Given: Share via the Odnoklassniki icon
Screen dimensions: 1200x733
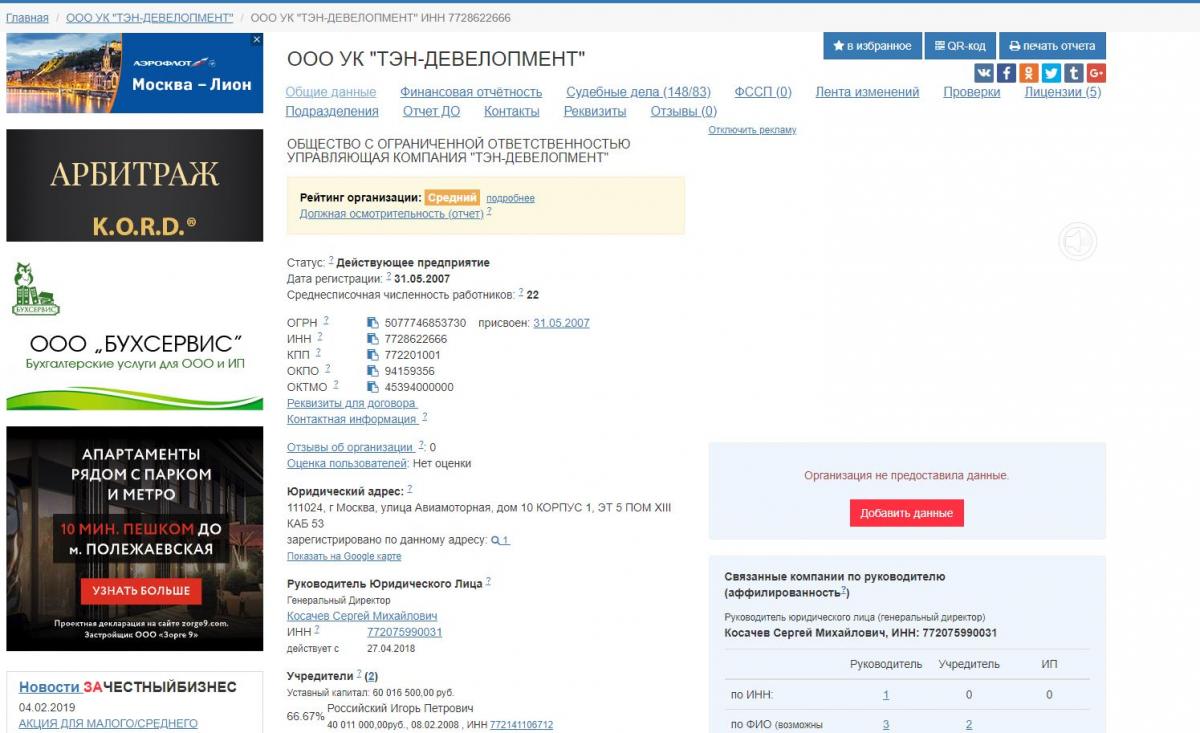Looking at the screenshot, I should pos(1029,73).
